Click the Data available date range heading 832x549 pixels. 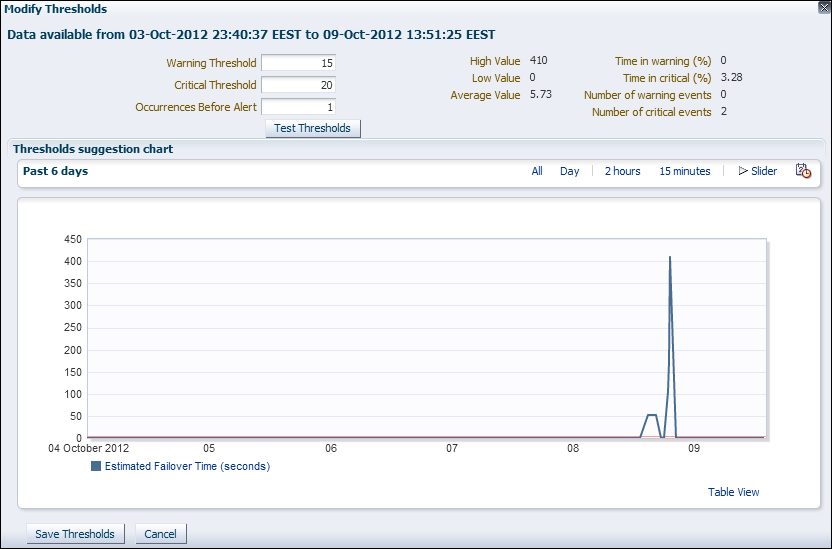251,35
